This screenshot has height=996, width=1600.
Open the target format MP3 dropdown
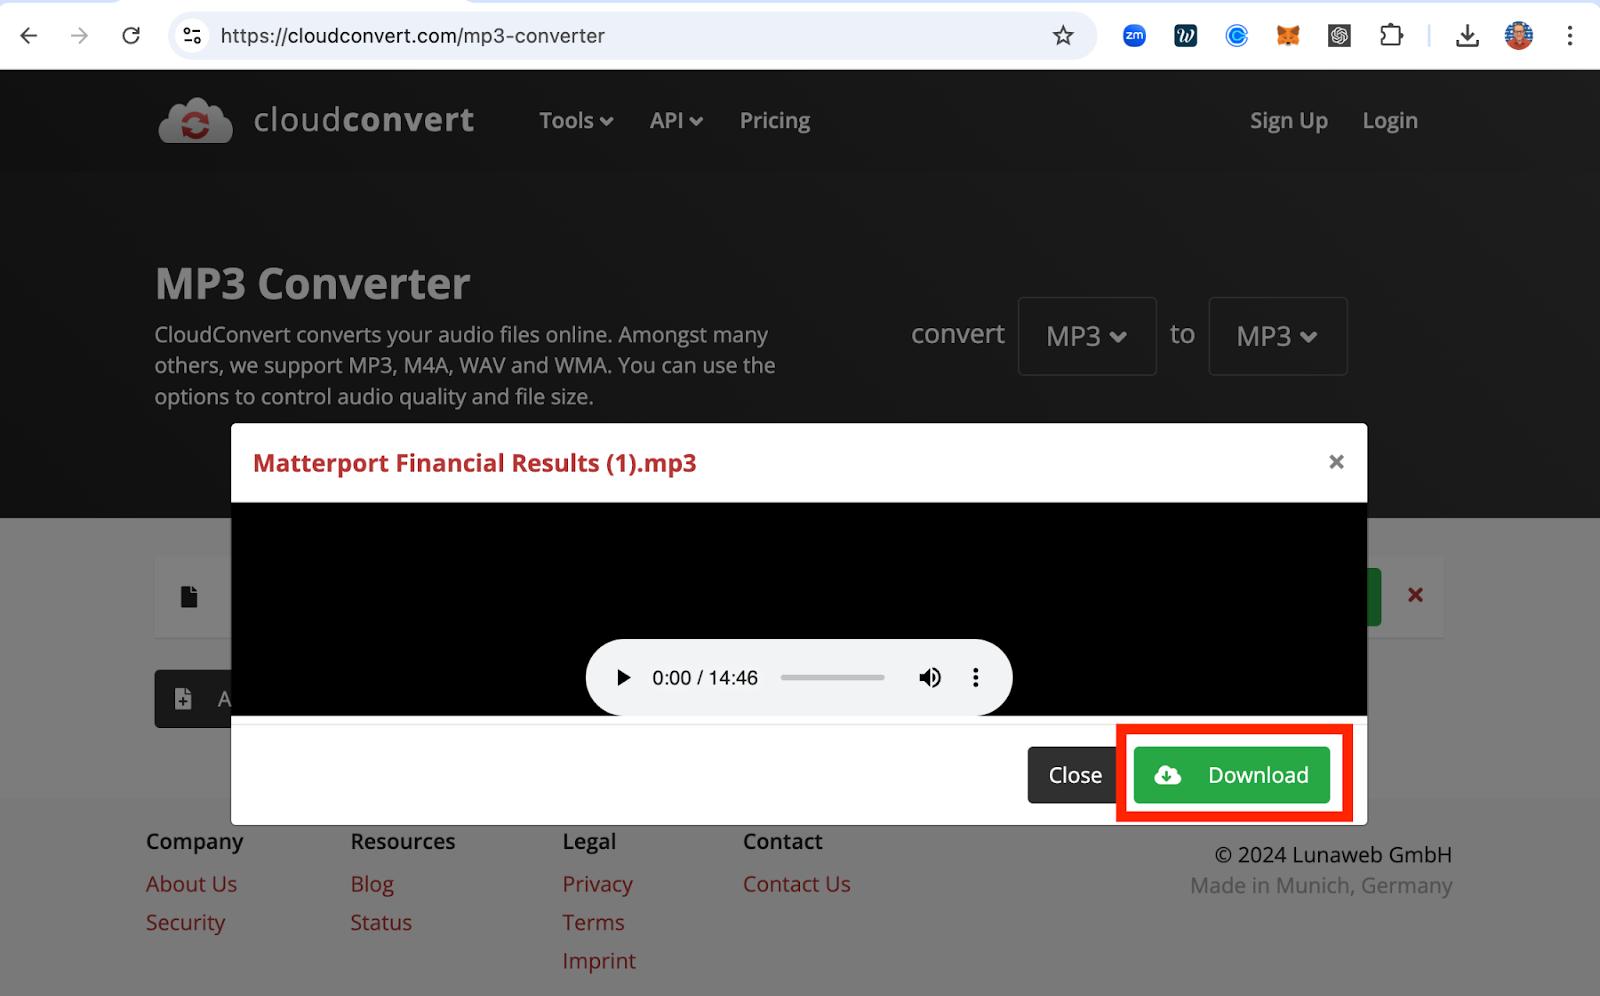point(1278,336)
